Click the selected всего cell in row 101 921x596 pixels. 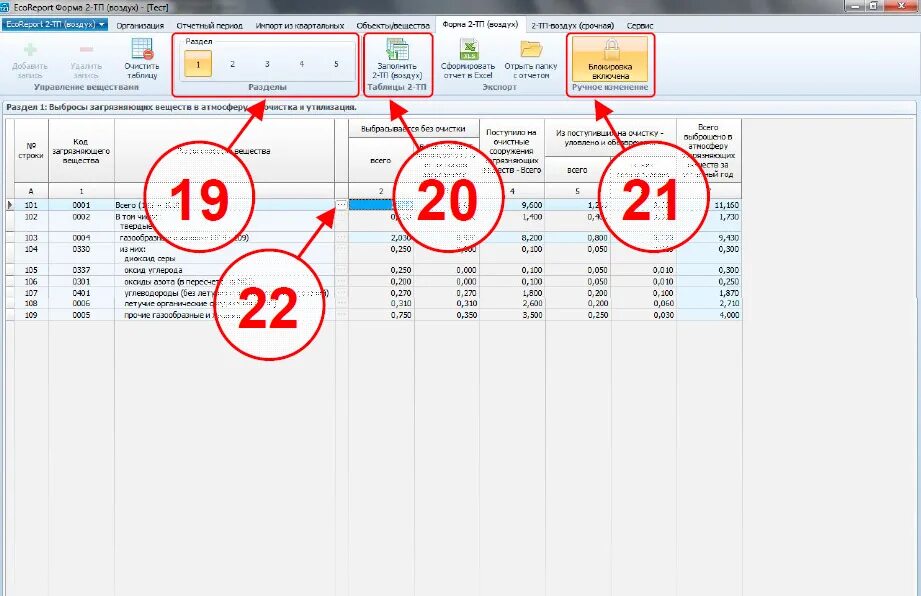coord(381,205)
